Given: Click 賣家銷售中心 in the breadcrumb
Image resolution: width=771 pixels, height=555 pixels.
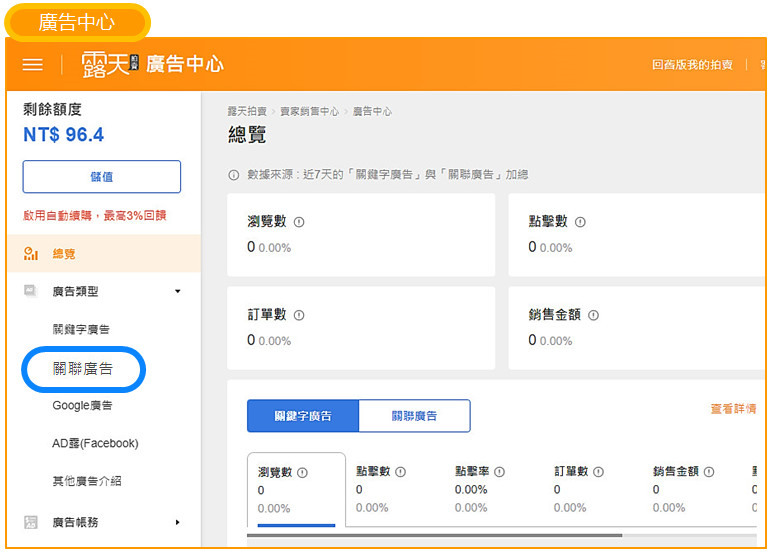Looking at the screenshot, I should tap(309, 111).
